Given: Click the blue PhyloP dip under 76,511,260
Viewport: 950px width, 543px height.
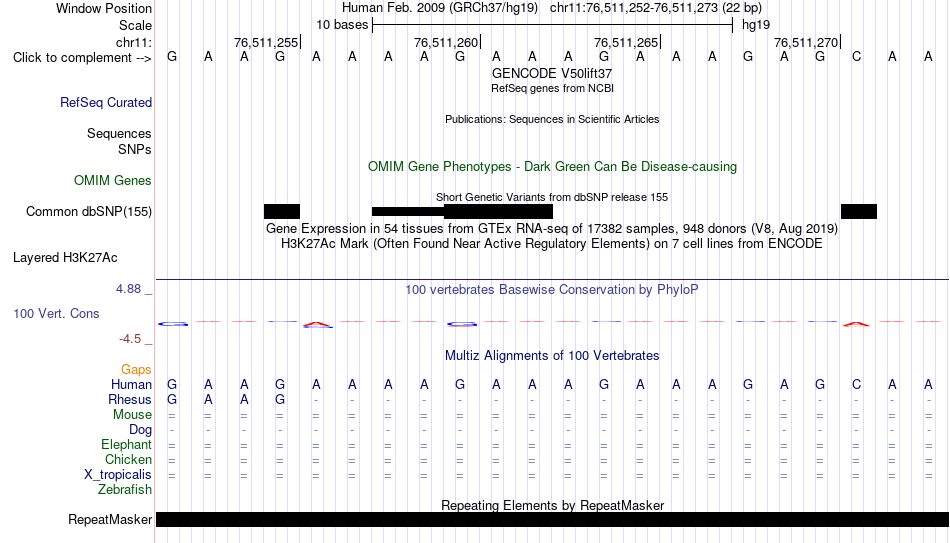Looking at the screenshot, I should (x=462, y=324).
